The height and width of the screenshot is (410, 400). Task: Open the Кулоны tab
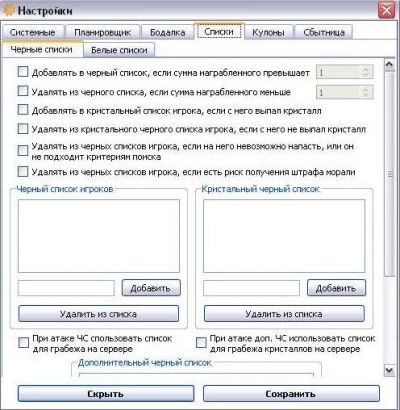[268, 32]
